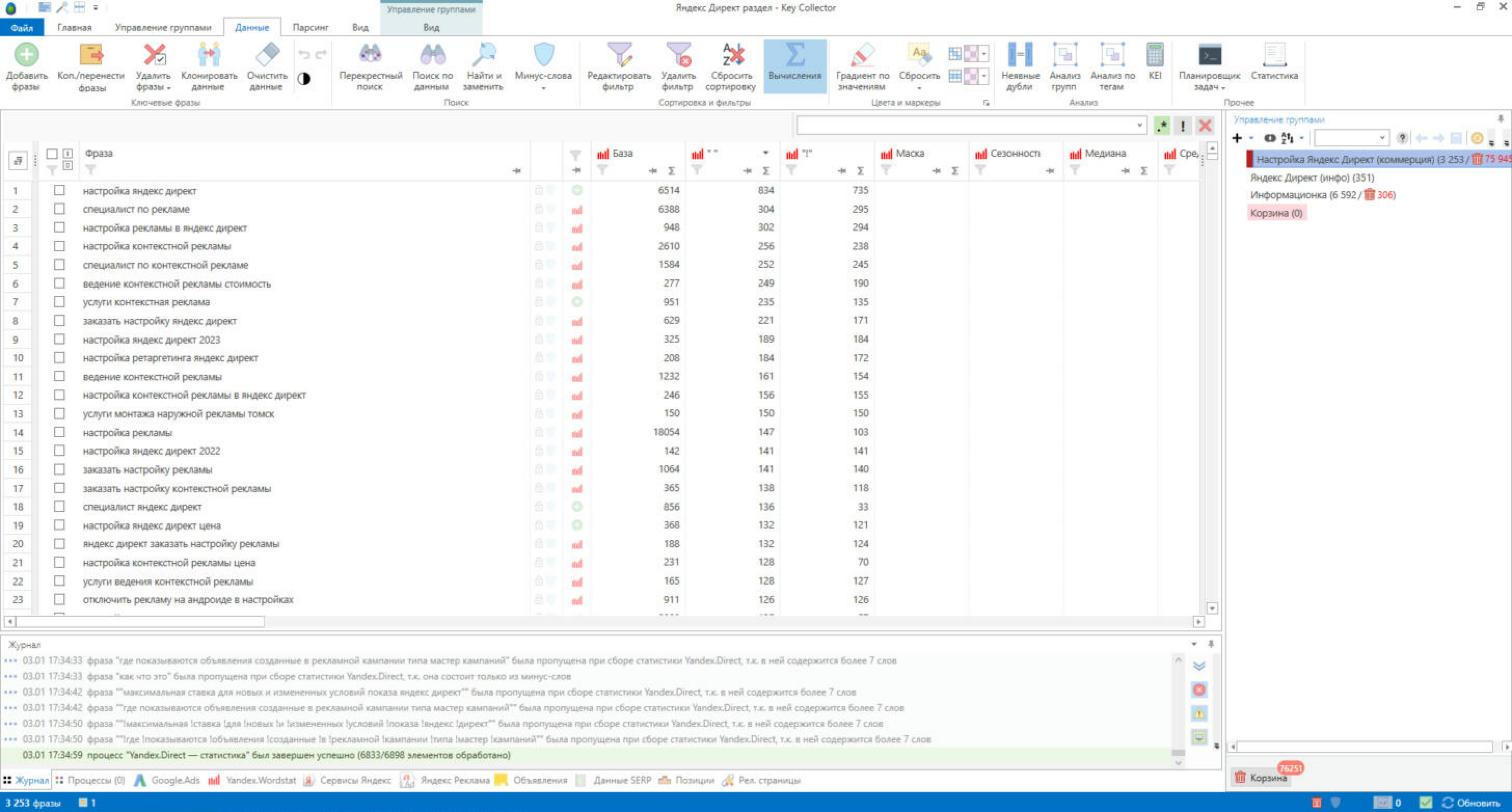This screenshot has width=1512, height=812.
Task: Click the Обновить button in status bar
Action: click(1470, 803)
